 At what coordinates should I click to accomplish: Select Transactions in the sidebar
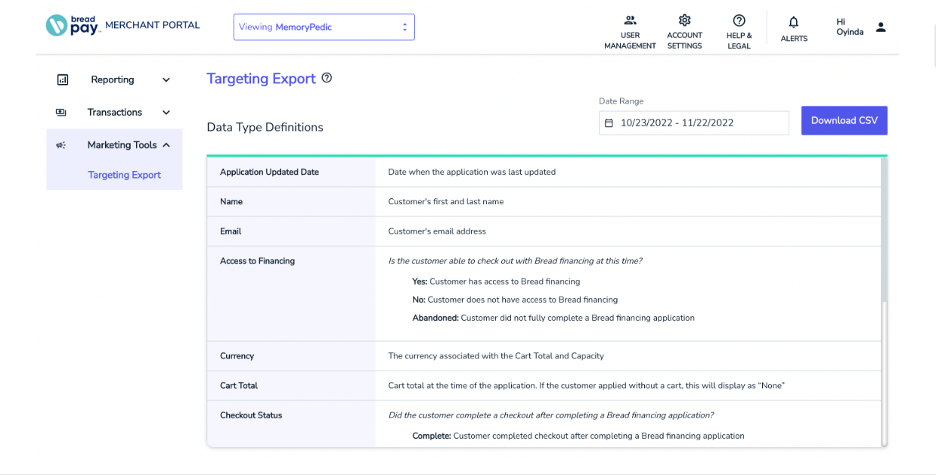[x=115, y=112]
